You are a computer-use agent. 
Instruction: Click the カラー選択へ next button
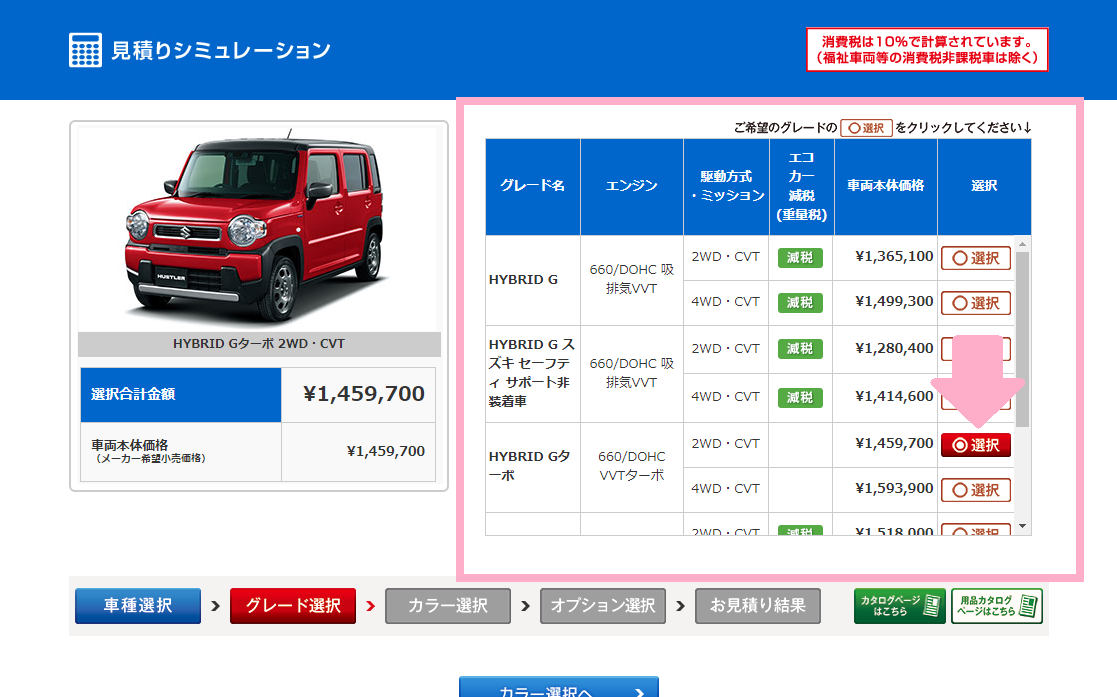[558, 687]
